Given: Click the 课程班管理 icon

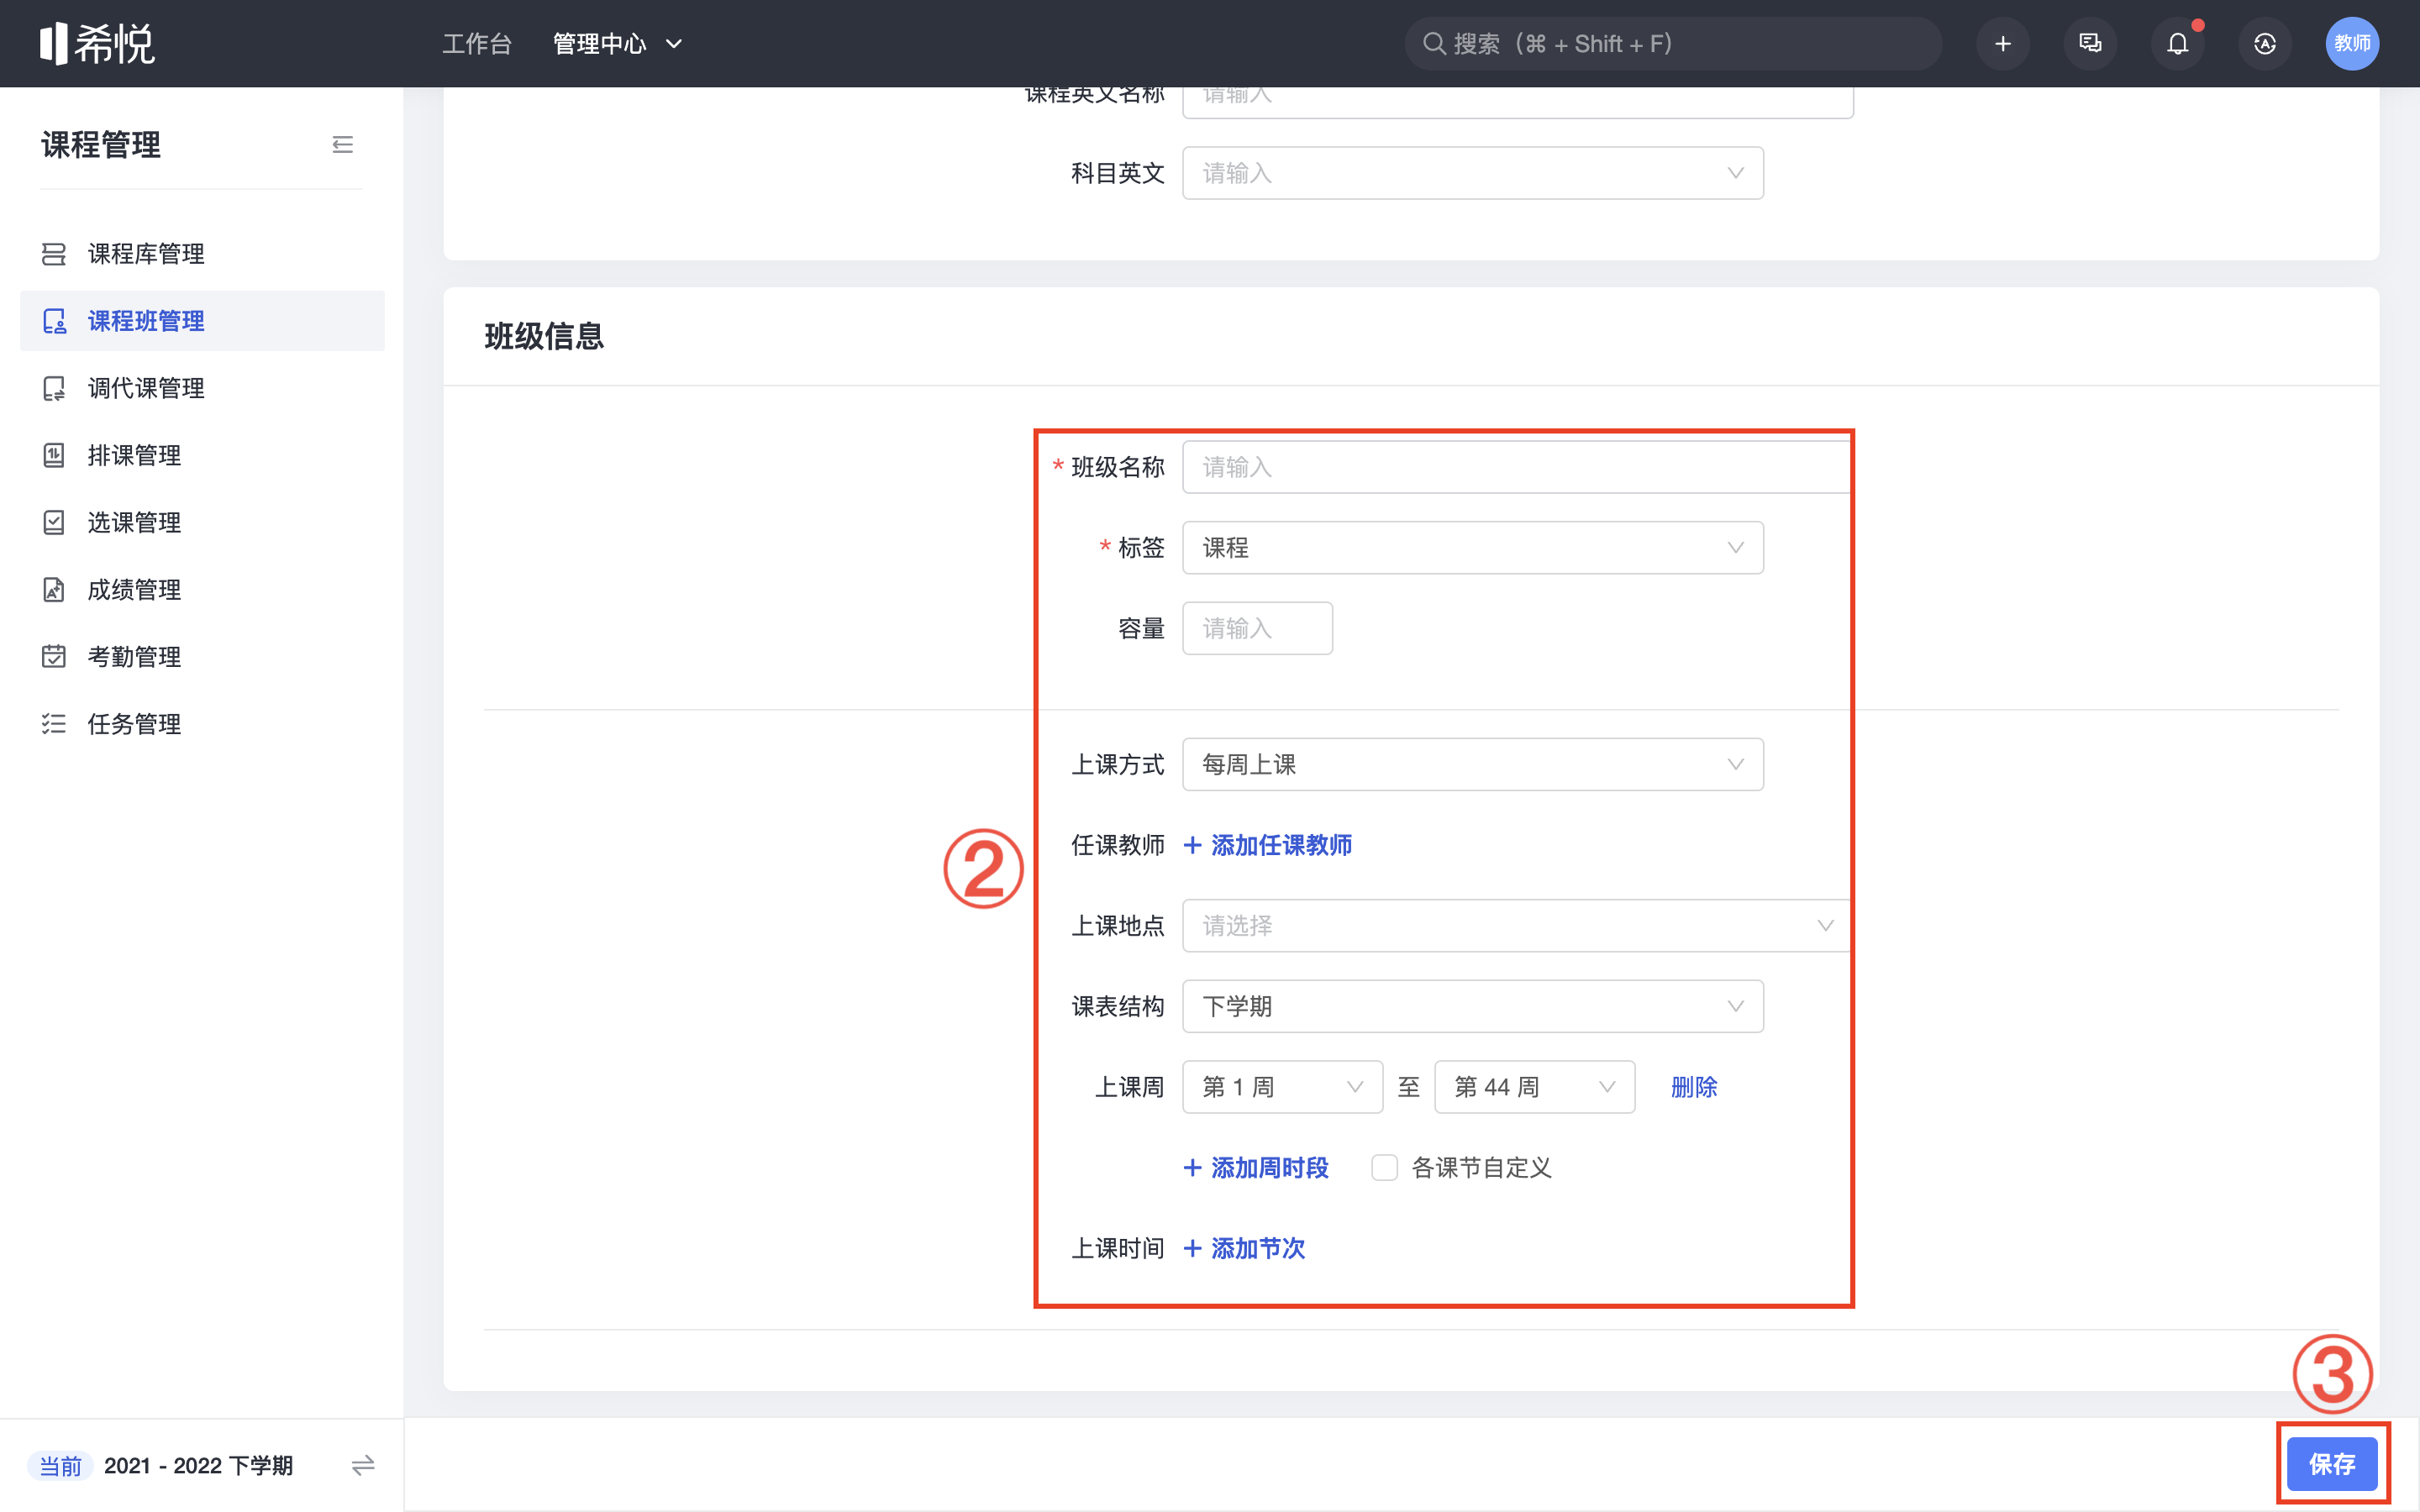Looking at the screenshot, I should coord(54,321).
